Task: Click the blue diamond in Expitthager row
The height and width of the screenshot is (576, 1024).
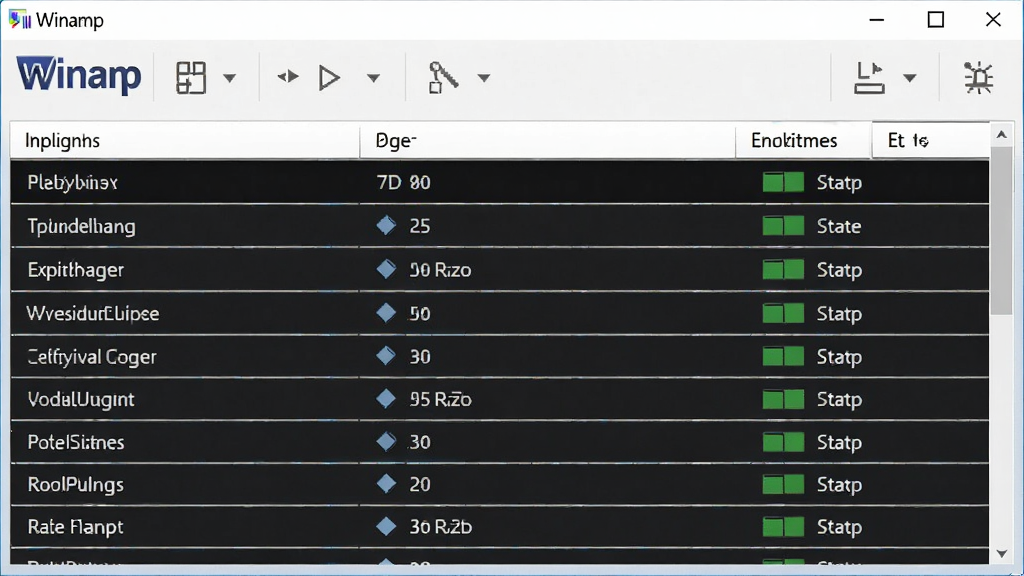Action: click(x=386, y=269)
